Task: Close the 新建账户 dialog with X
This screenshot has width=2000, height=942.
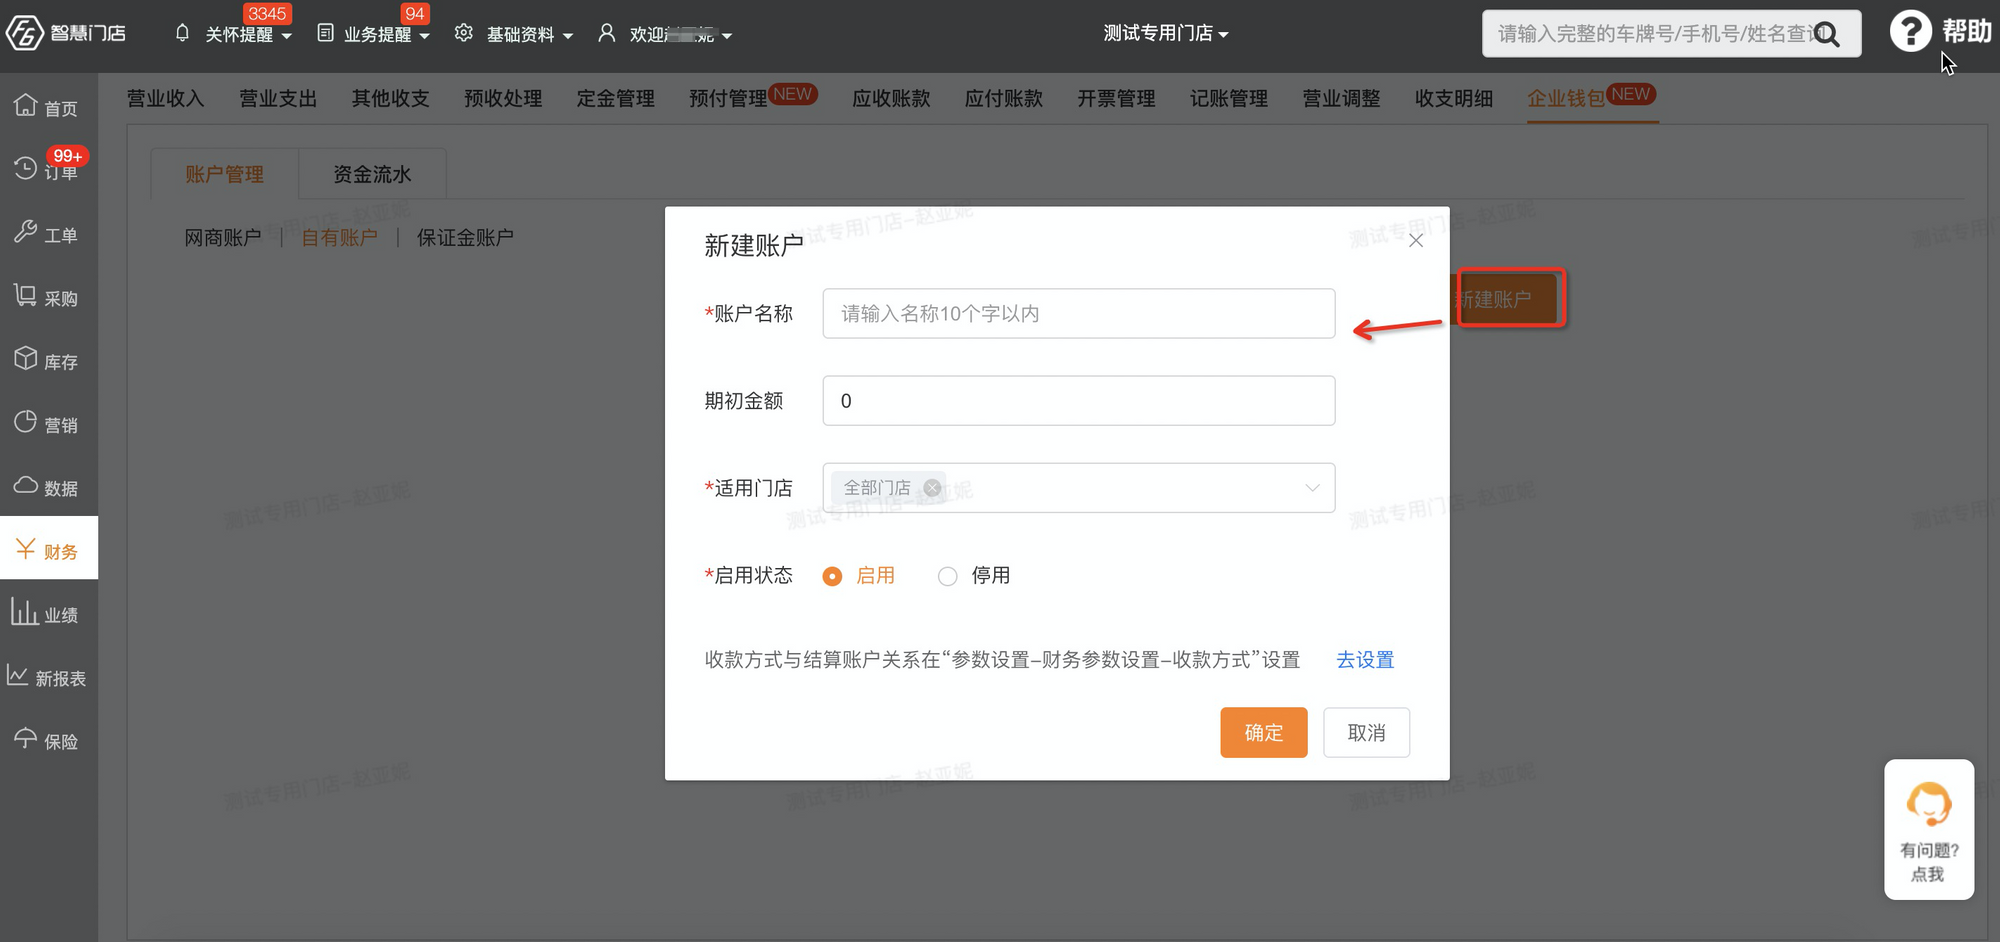Action: click(x=1415, y=240)
